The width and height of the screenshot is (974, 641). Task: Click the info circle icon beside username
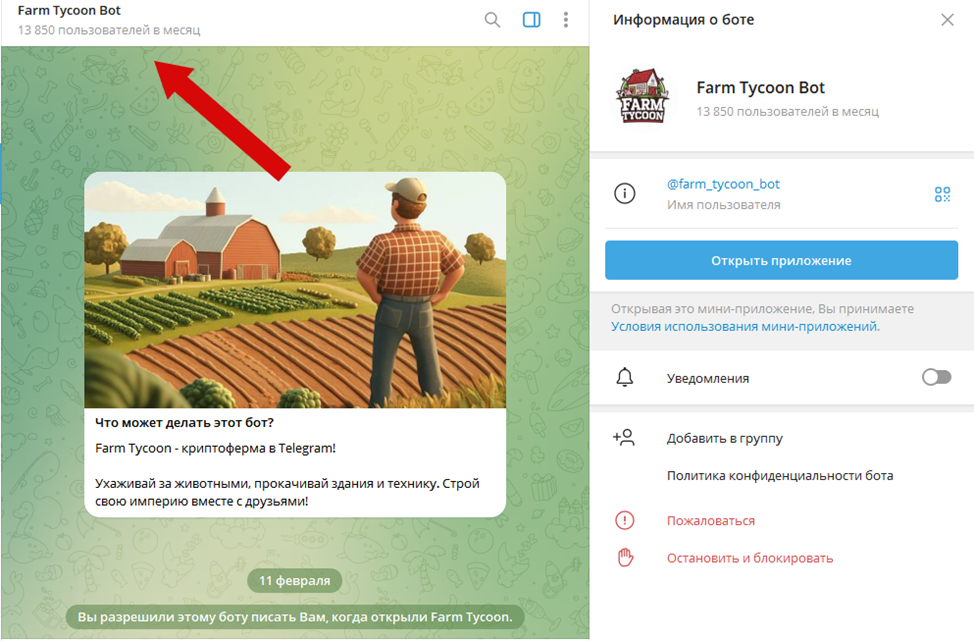coord(624,194)
